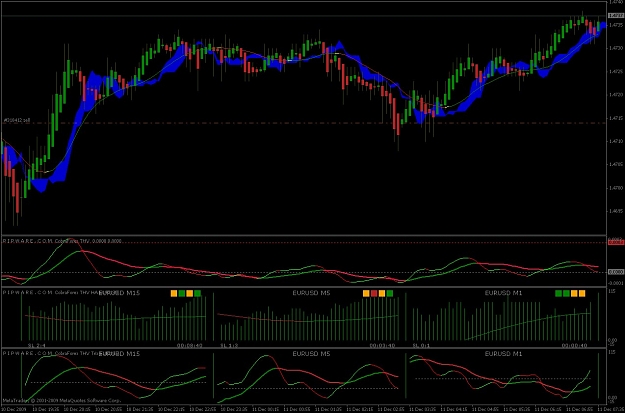The height and width of the screenshot is (413, 625).
Task: Click the 0.0000 level label of Cobra indicator
Action: click(615, 272)
